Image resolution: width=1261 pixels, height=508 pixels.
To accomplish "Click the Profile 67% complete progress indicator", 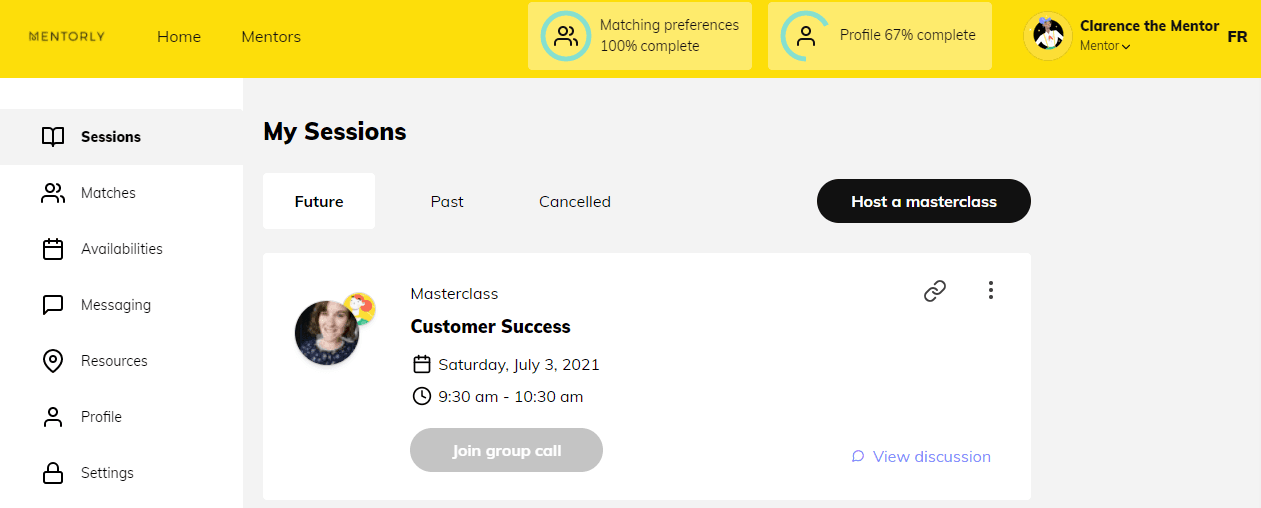I will [880, 36].
